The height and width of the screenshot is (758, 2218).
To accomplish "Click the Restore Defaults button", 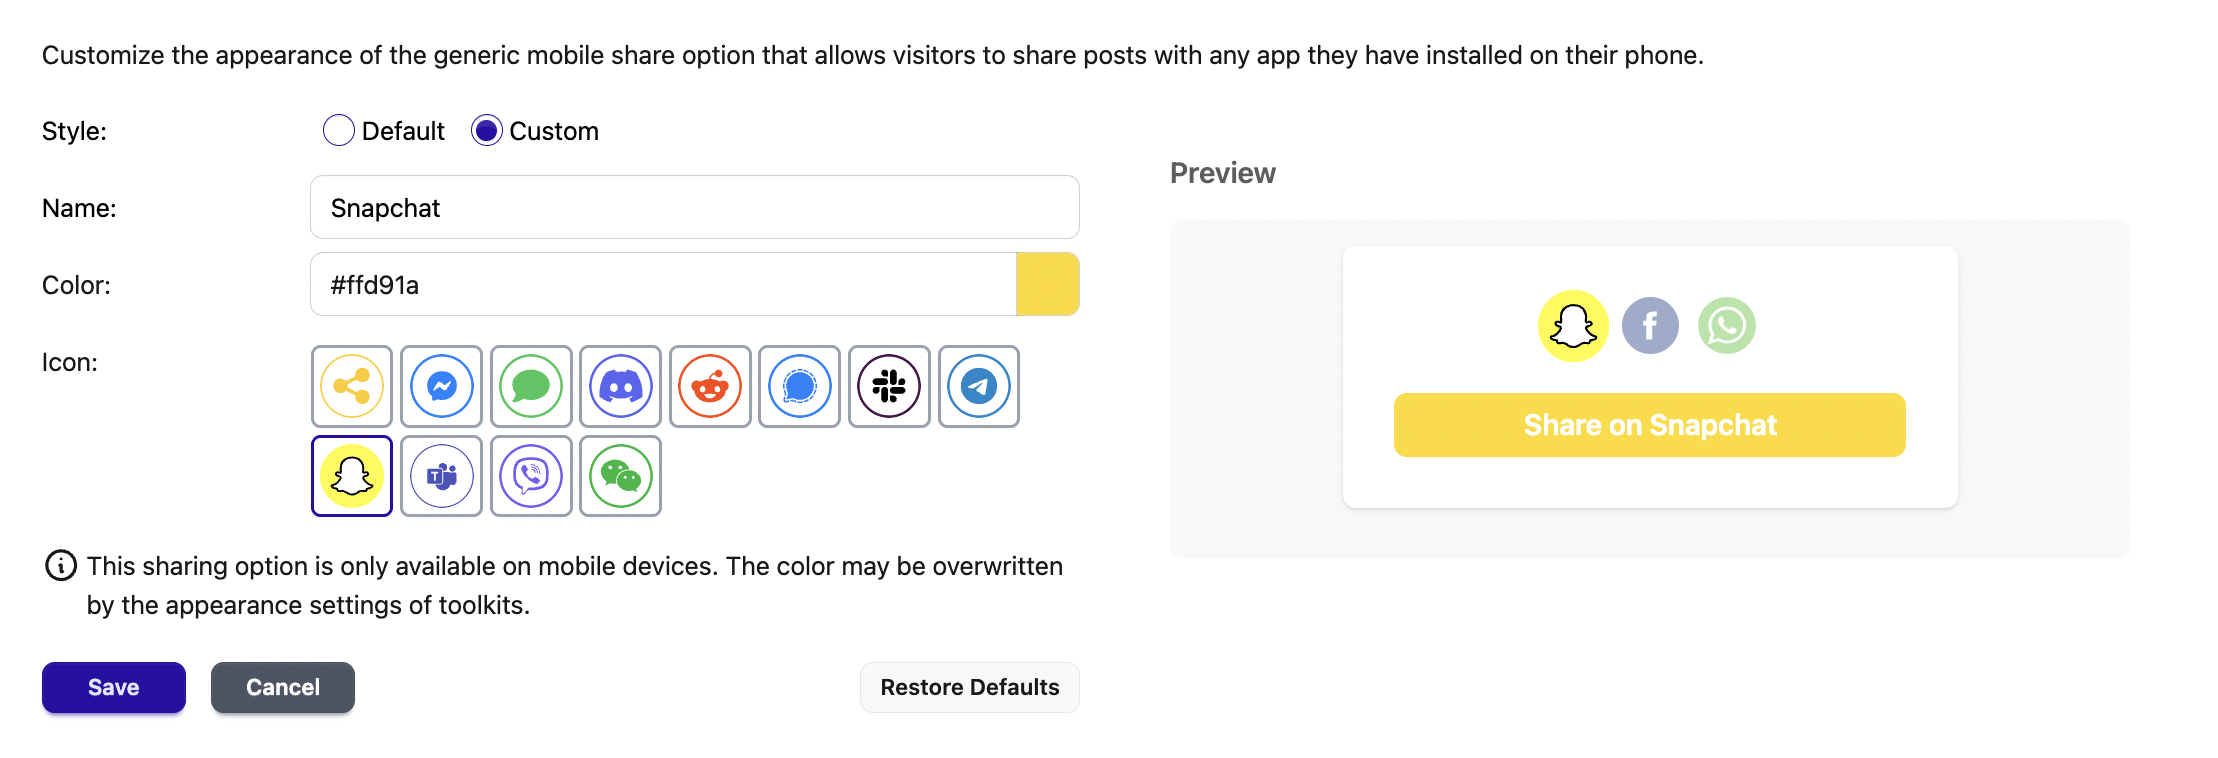I will pyautogui.click(x=970, y=687).
